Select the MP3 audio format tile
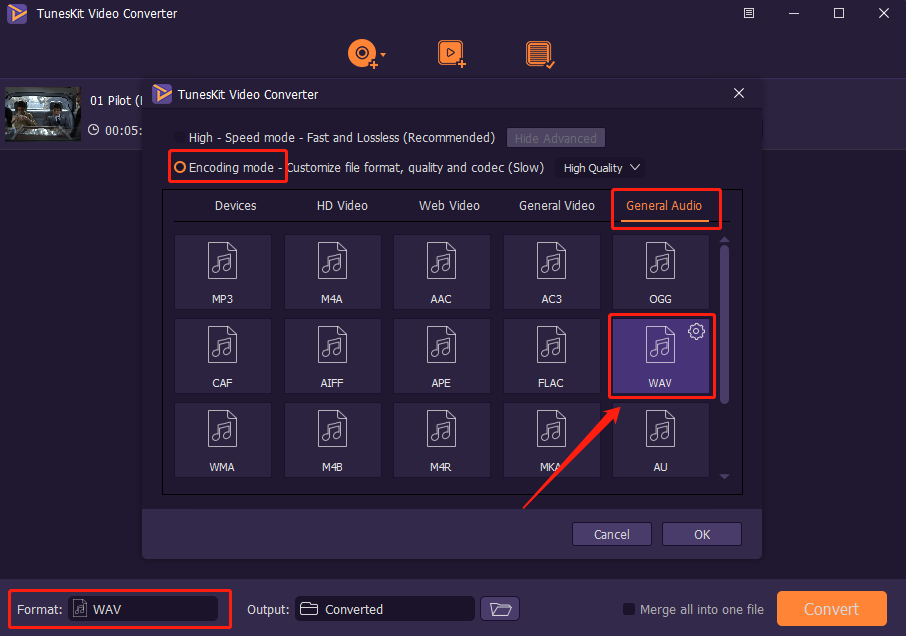The height and width of the screenshot is (636, 906). click(222, 271)
